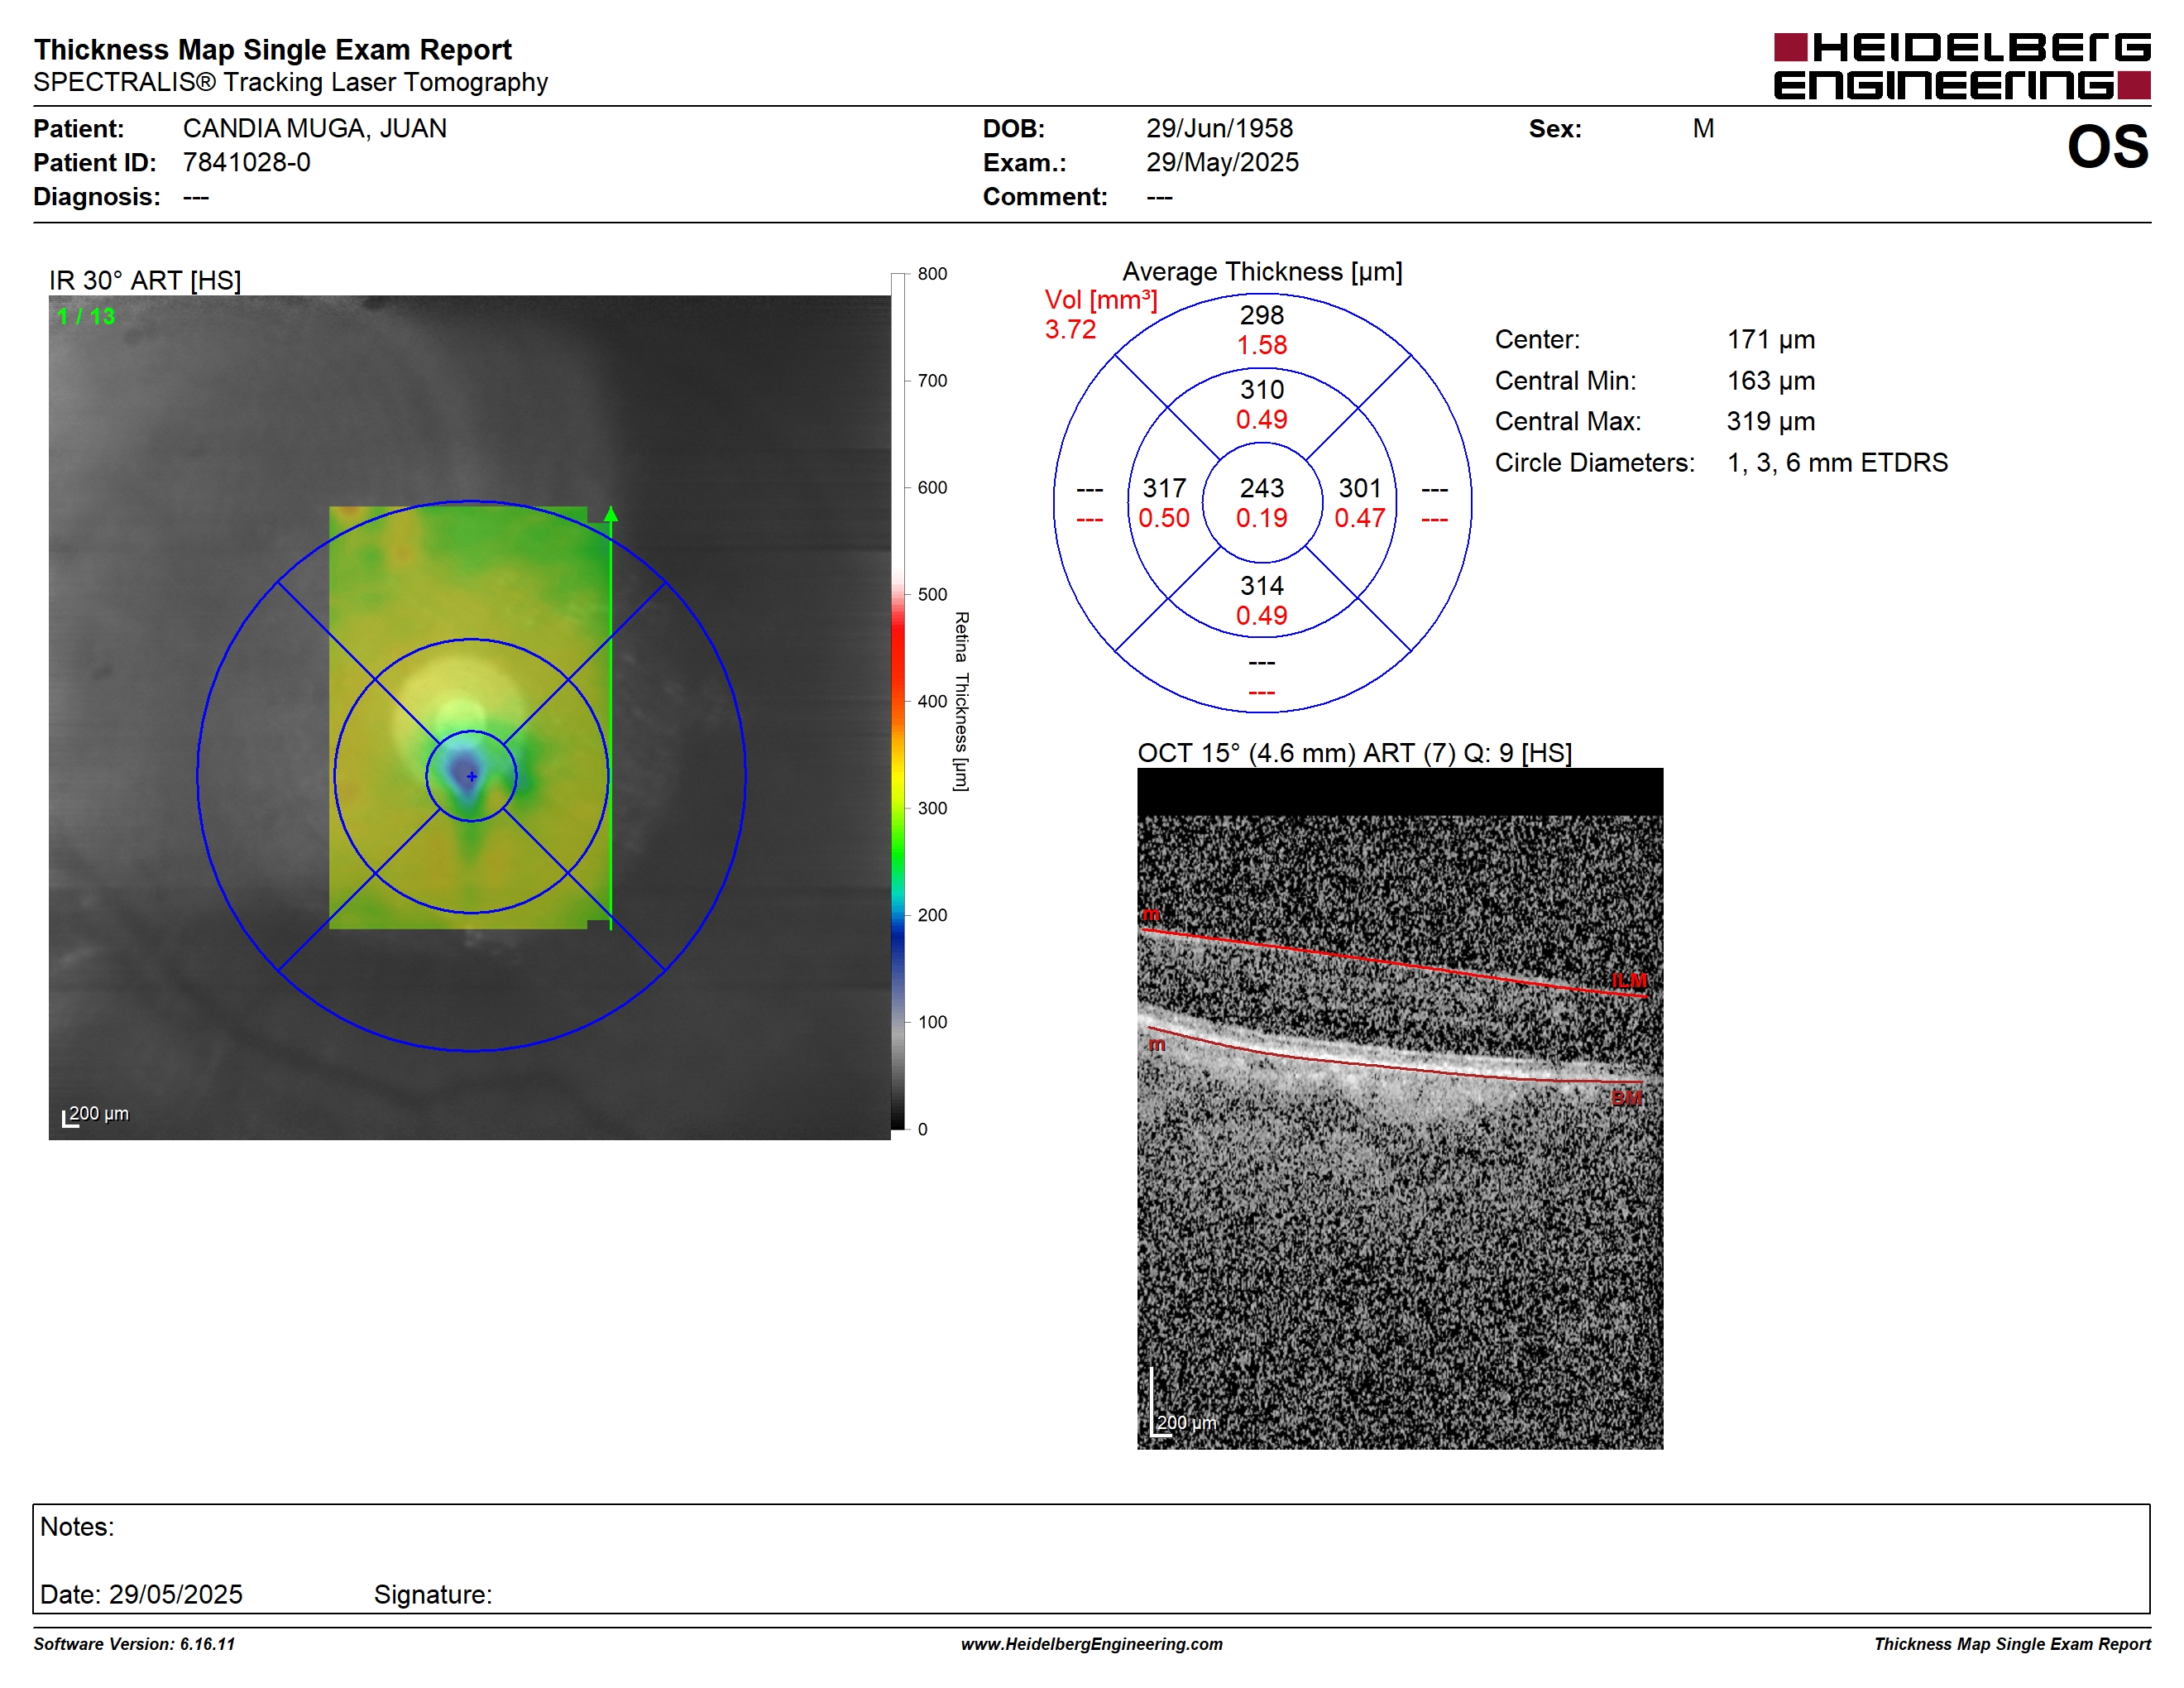Click the inner left sector thickness 317

[1164, 488]
